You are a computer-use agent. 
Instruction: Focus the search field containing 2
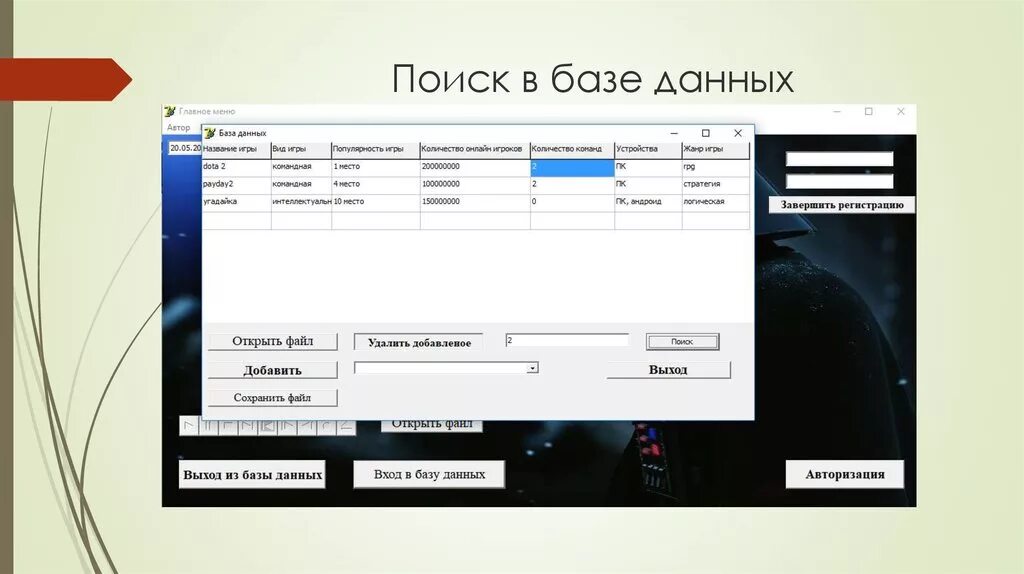point(567,340)
